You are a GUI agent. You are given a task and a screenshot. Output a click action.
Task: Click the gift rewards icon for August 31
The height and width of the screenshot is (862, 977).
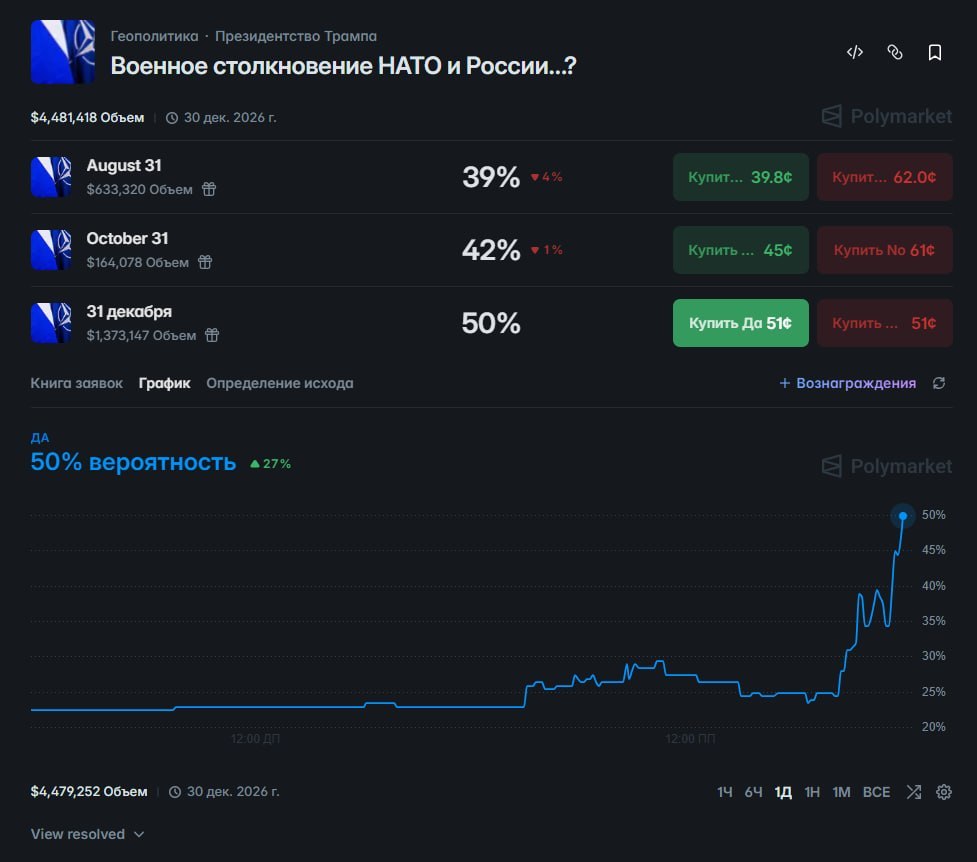(209, 189)
